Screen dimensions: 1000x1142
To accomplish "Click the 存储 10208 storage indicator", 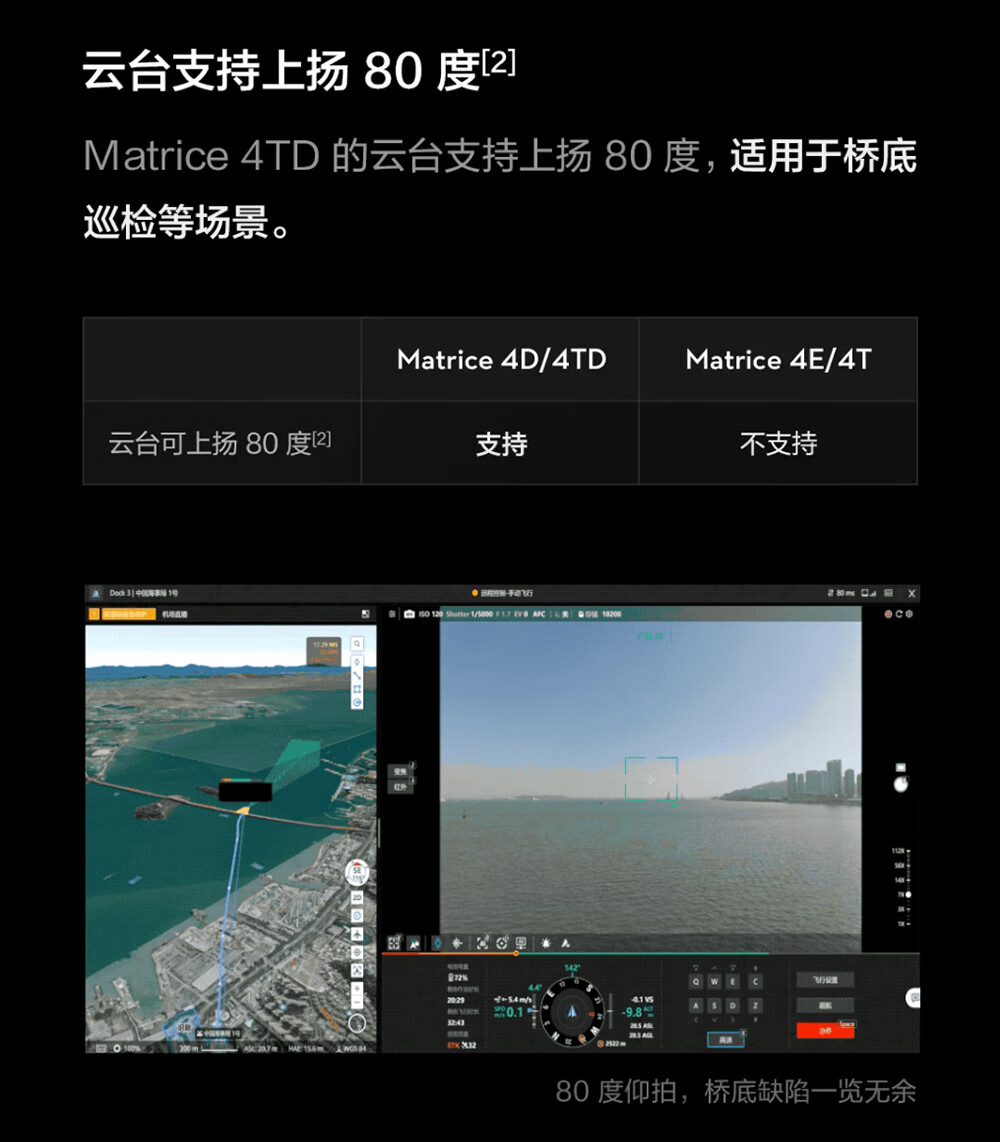I will (600, 614).
